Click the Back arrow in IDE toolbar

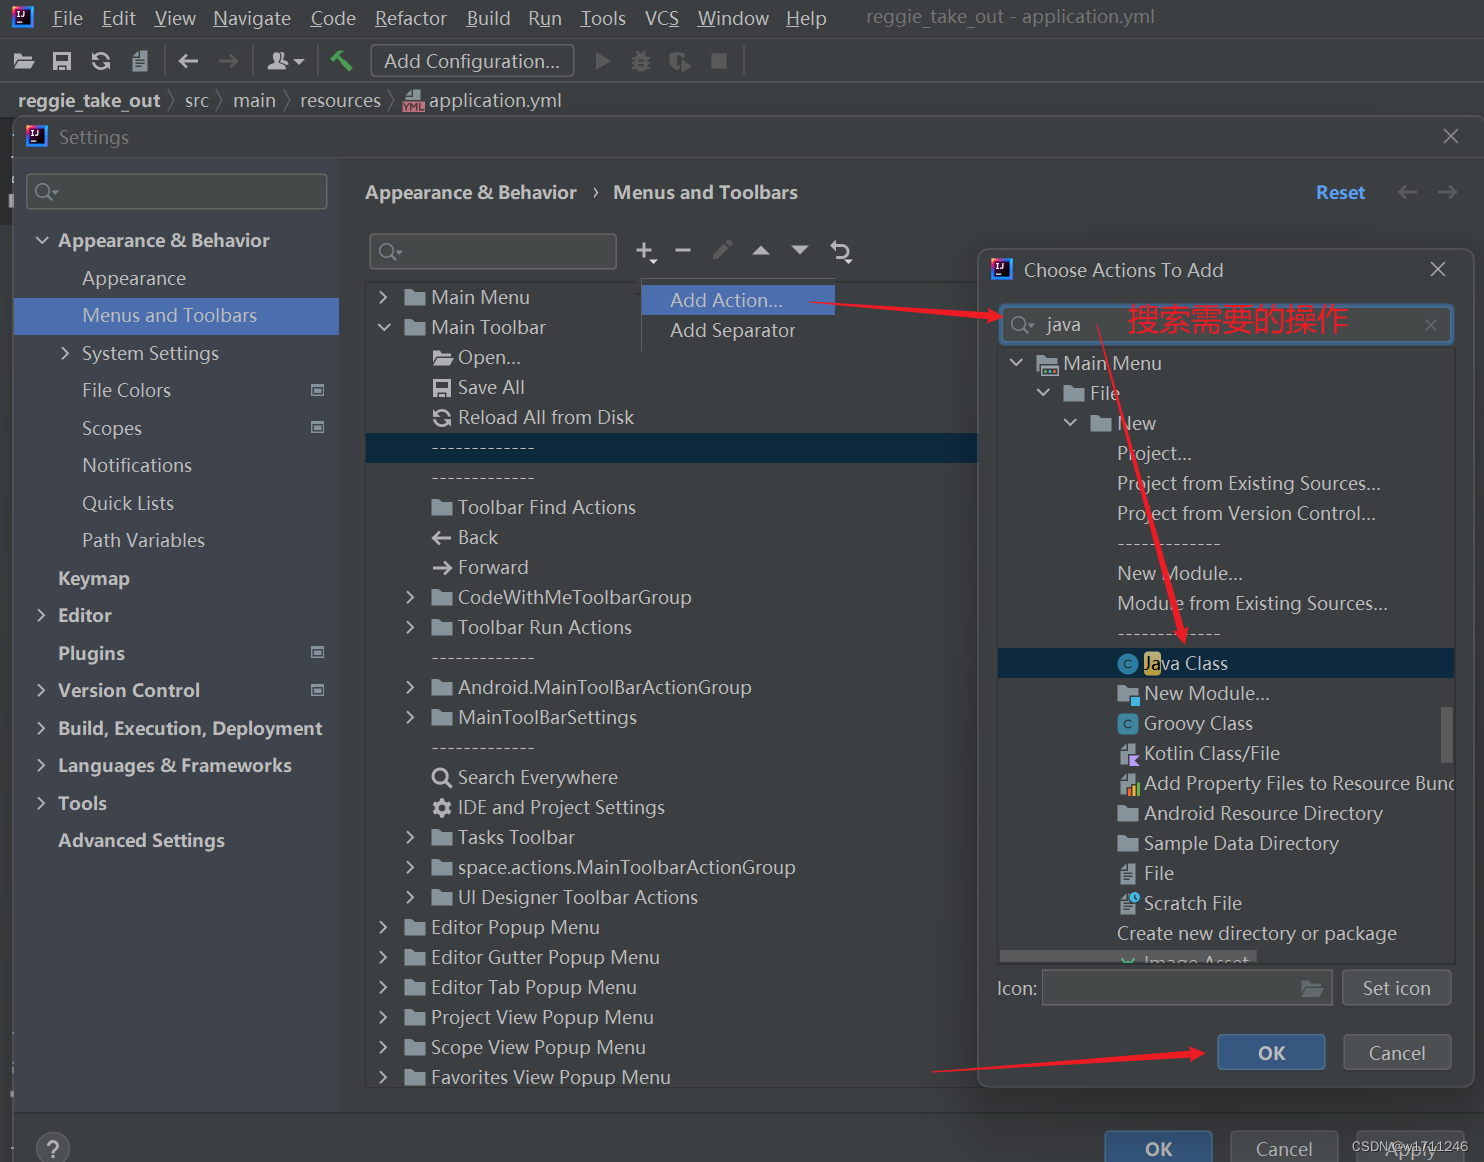(188, 62)
